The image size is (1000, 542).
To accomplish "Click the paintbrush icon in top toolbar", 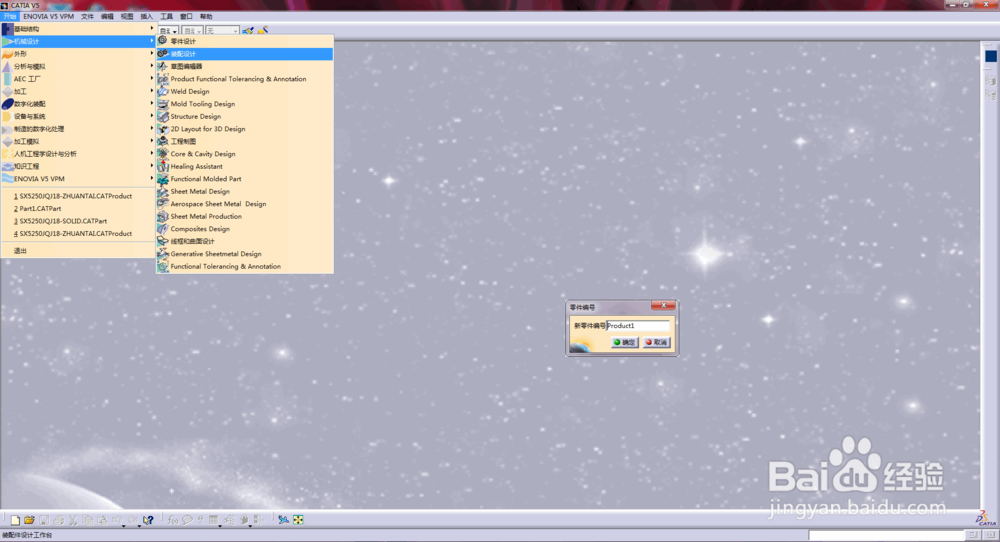I will (x=248, y=30).
